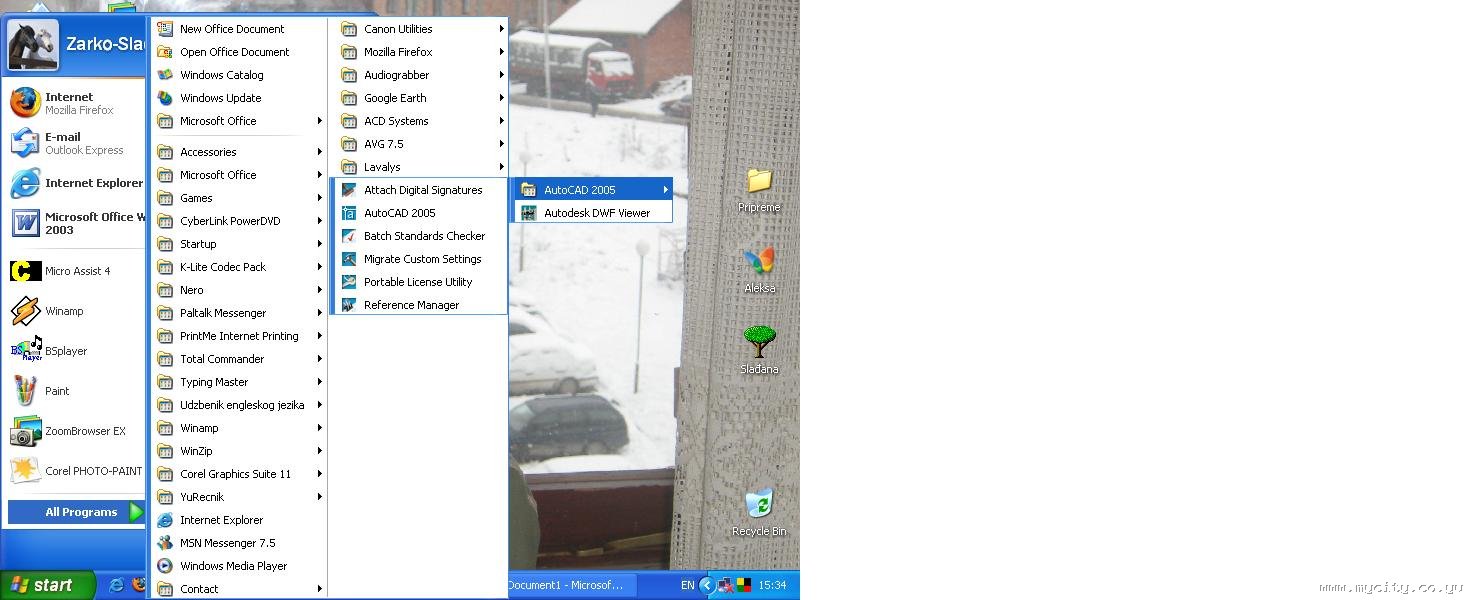Open Winamp from the recent programs list

point(76,311)
